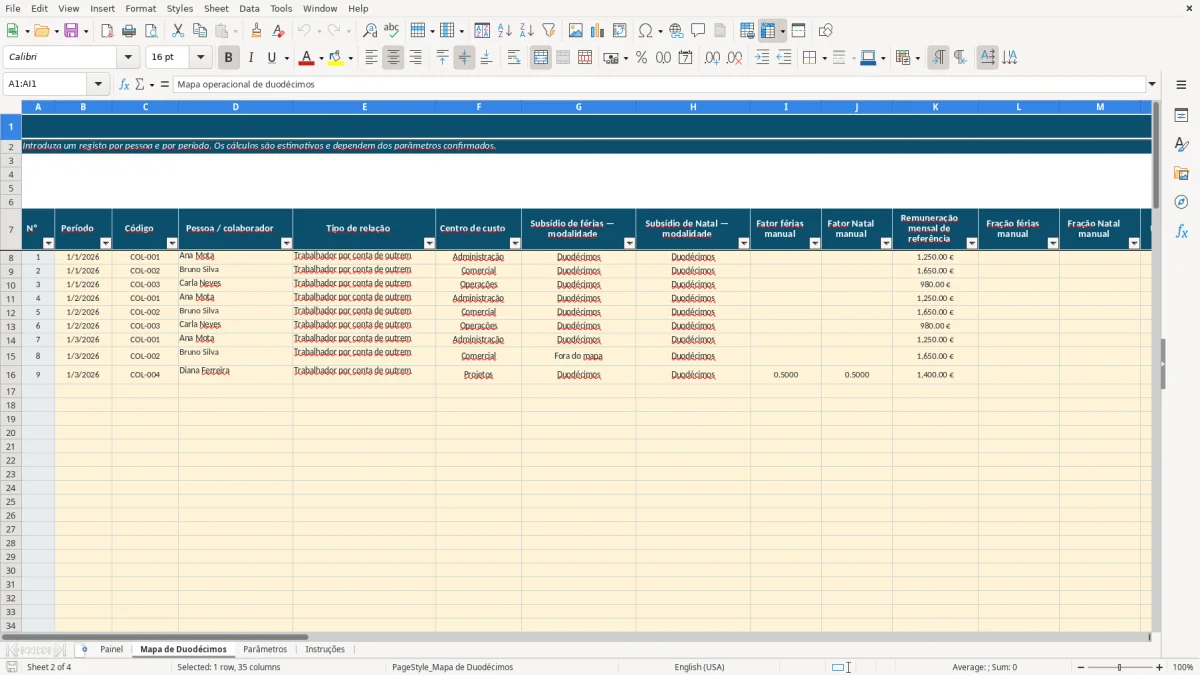Viewport: 1200px width, 675px height.
Task: Toggle horizontal center alignment
Action: pyautogui.click(x=393, y=58)
